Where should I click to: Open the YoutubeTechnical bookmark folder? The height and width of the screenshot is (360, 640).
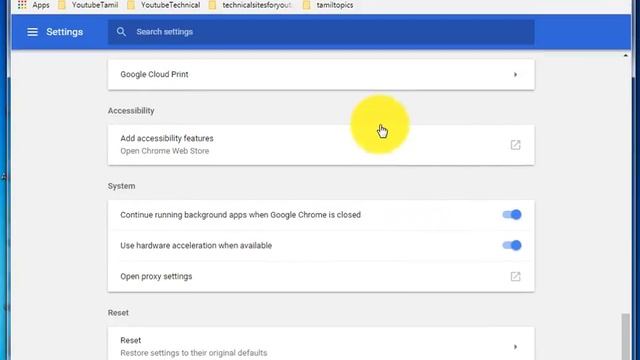pyautogui.click(x=164, y=5)
